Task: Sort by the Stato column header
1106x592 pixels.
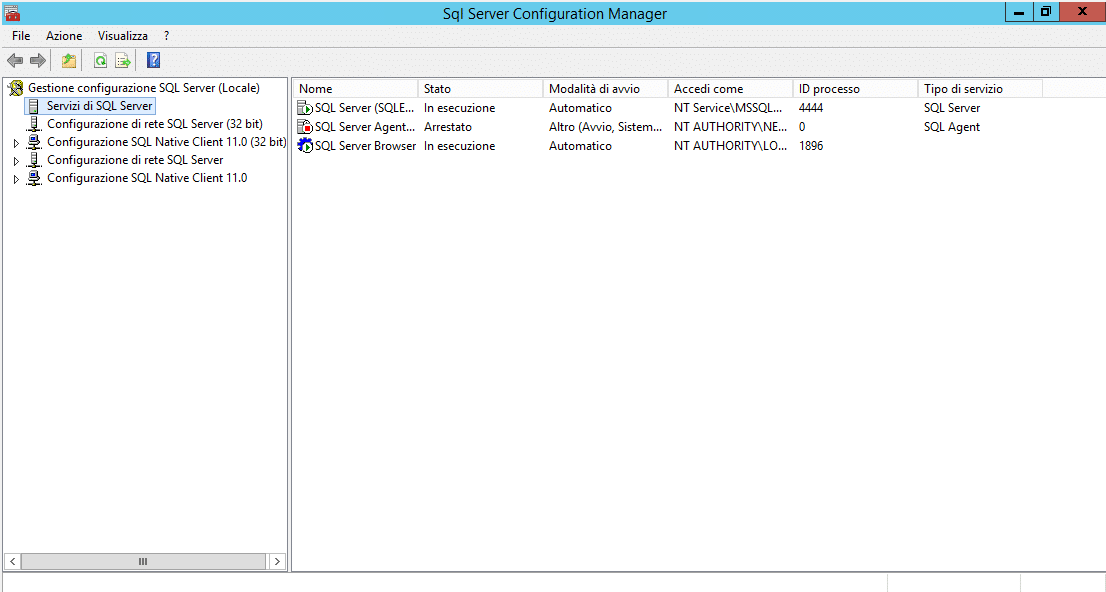Action: point(480,89)
